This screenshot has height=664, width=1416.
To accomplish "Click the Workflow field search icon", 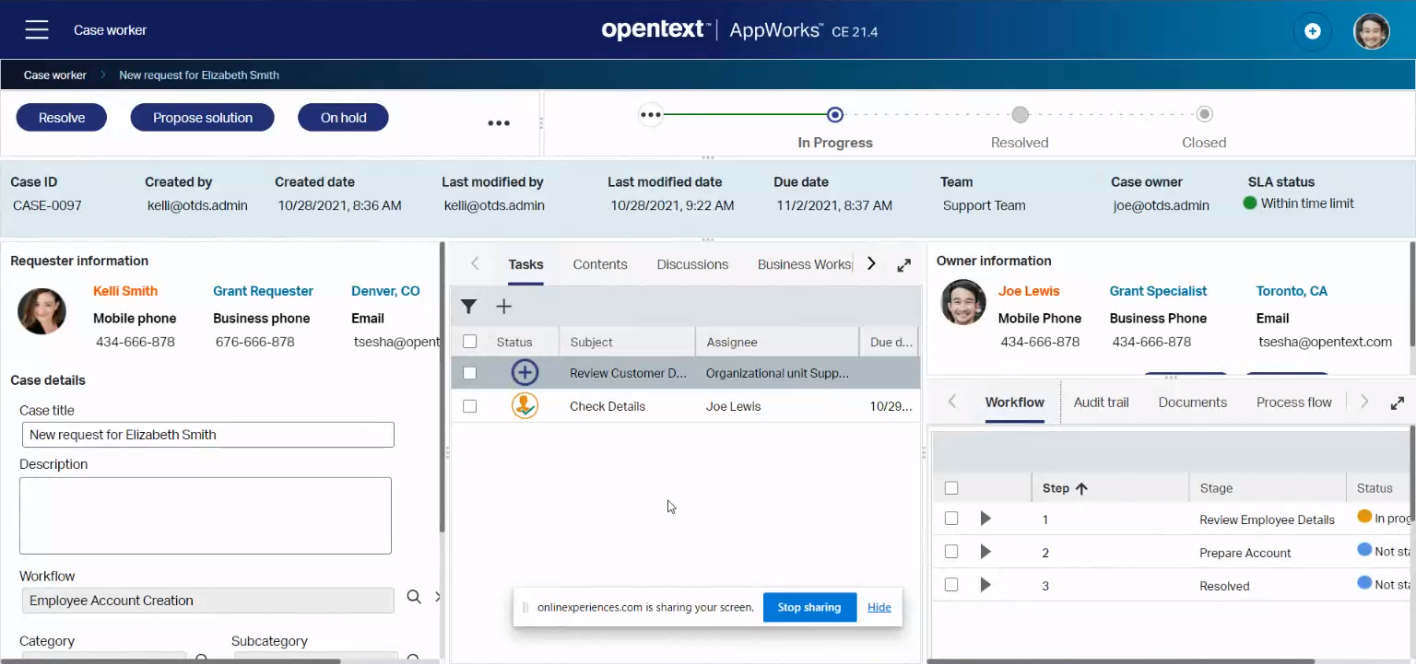I will [x=413, y=597].
